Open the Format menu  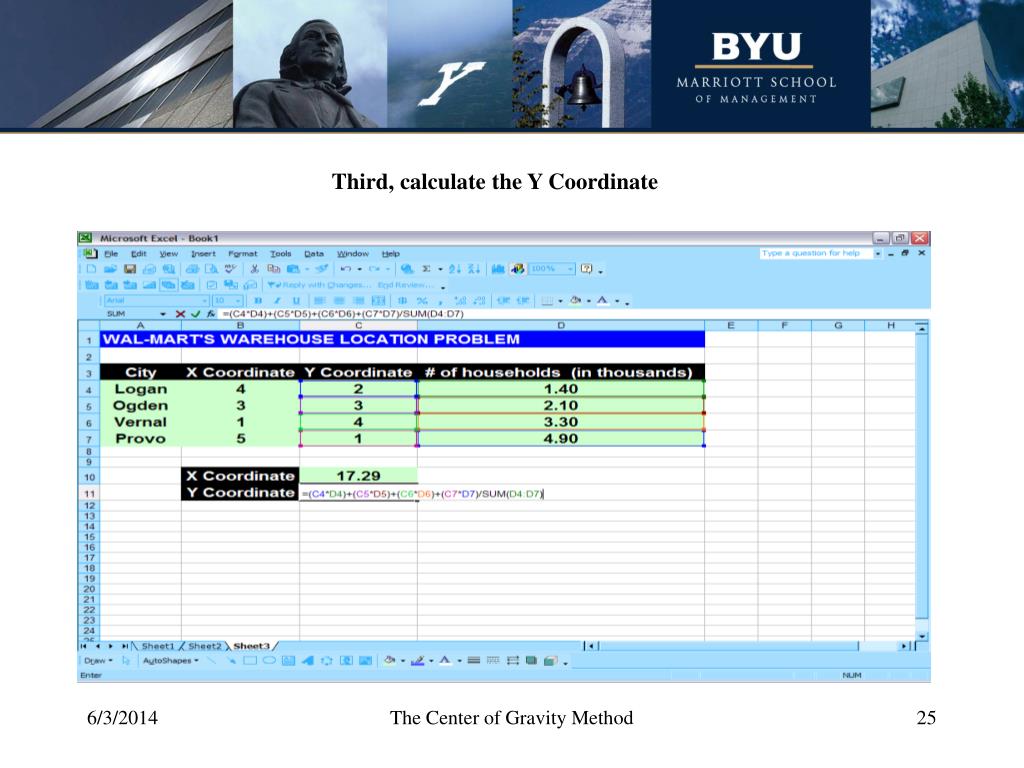click(242, 254)
